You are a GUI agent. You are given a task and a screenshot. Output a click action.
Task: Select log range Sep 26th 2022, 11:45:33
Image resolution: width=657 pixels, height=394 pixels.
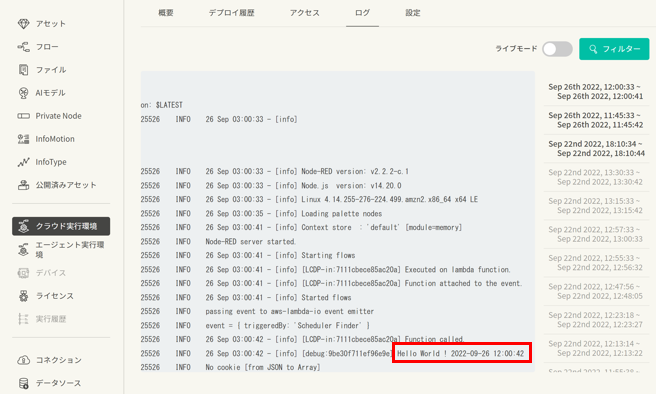(596, 120)
